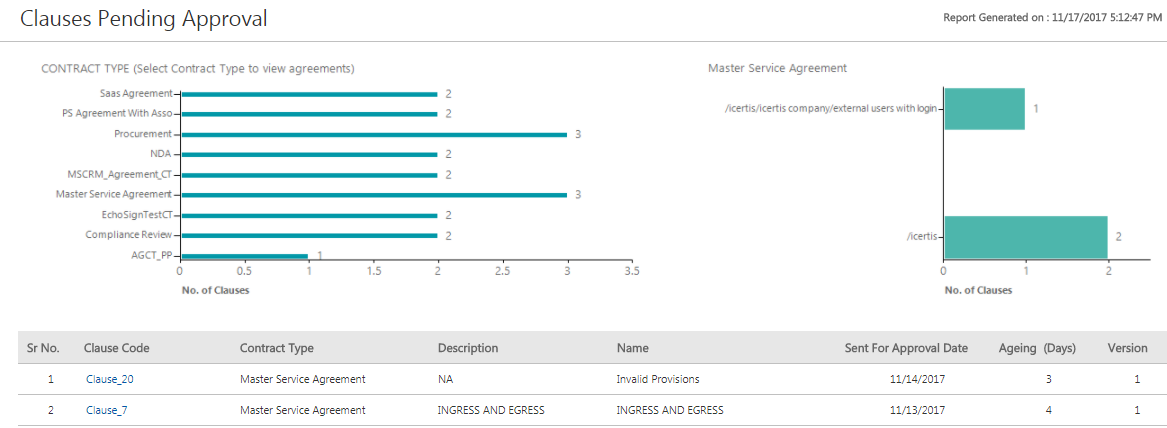Click the MSCRM_Agreement_CT bar
The height and width of the screenshot is (428, 1167).
click(308, 175)
